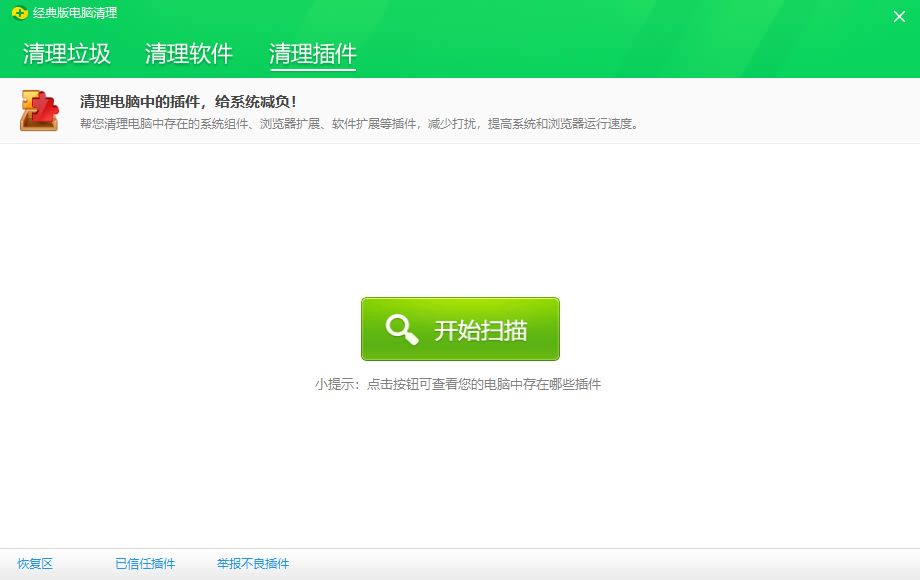The width and height of the screenshot is (920, 580).
Task: Close the cleaner window with the X
Action: click(901, 15)
